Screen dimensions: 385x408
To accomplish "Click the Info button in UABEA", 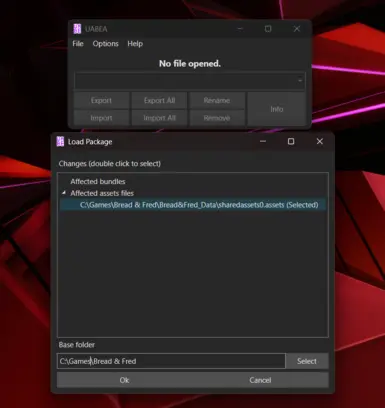I will pos(277,109).
